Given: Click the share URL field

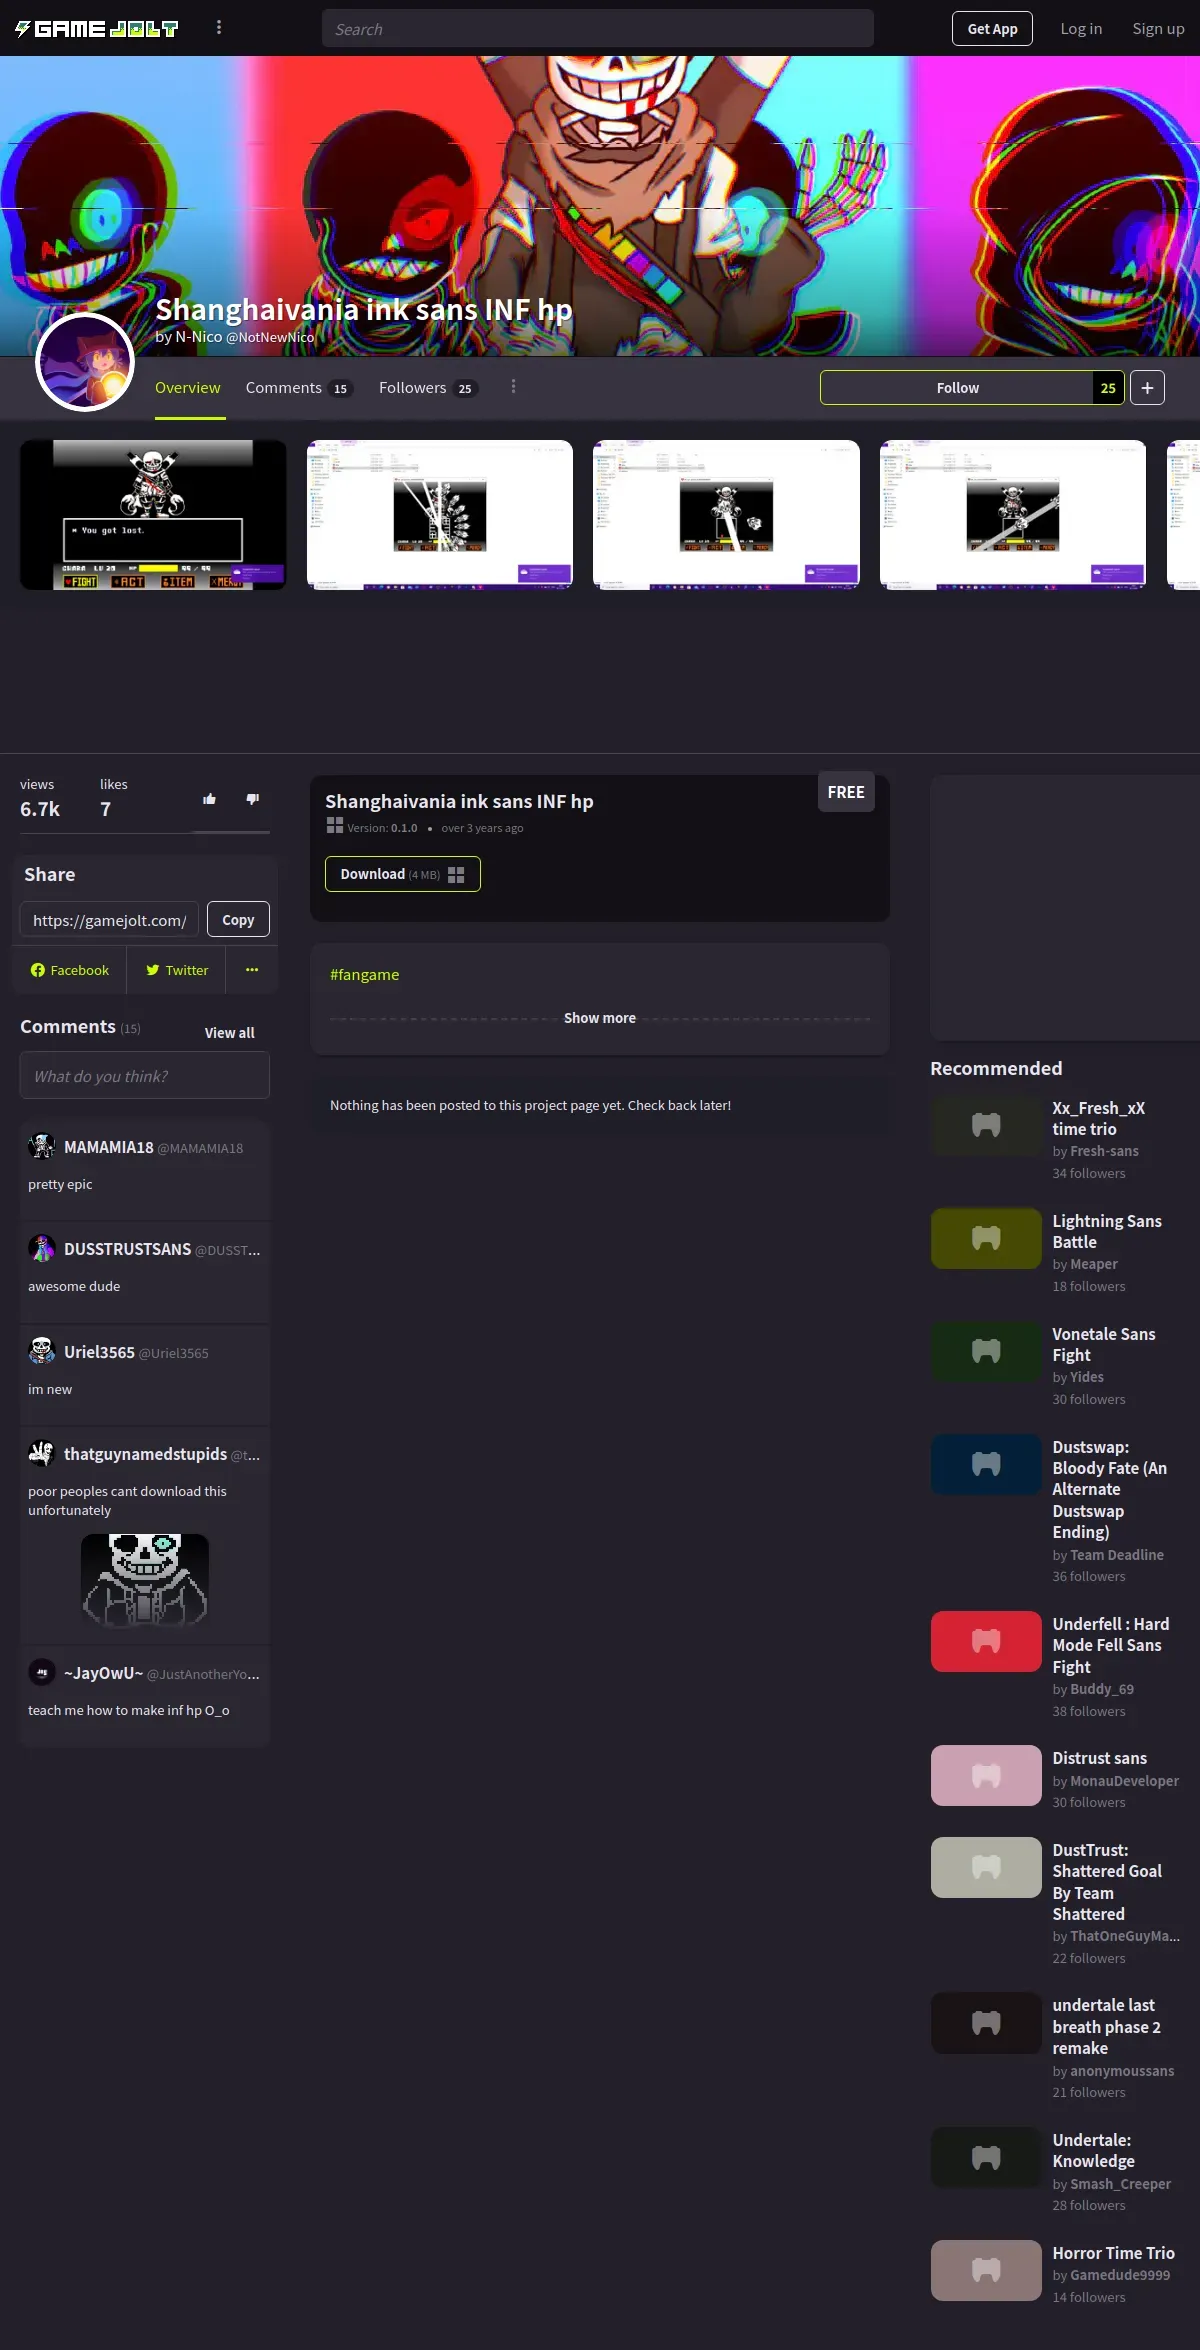Looking at the screenshot, I should 109,920.
